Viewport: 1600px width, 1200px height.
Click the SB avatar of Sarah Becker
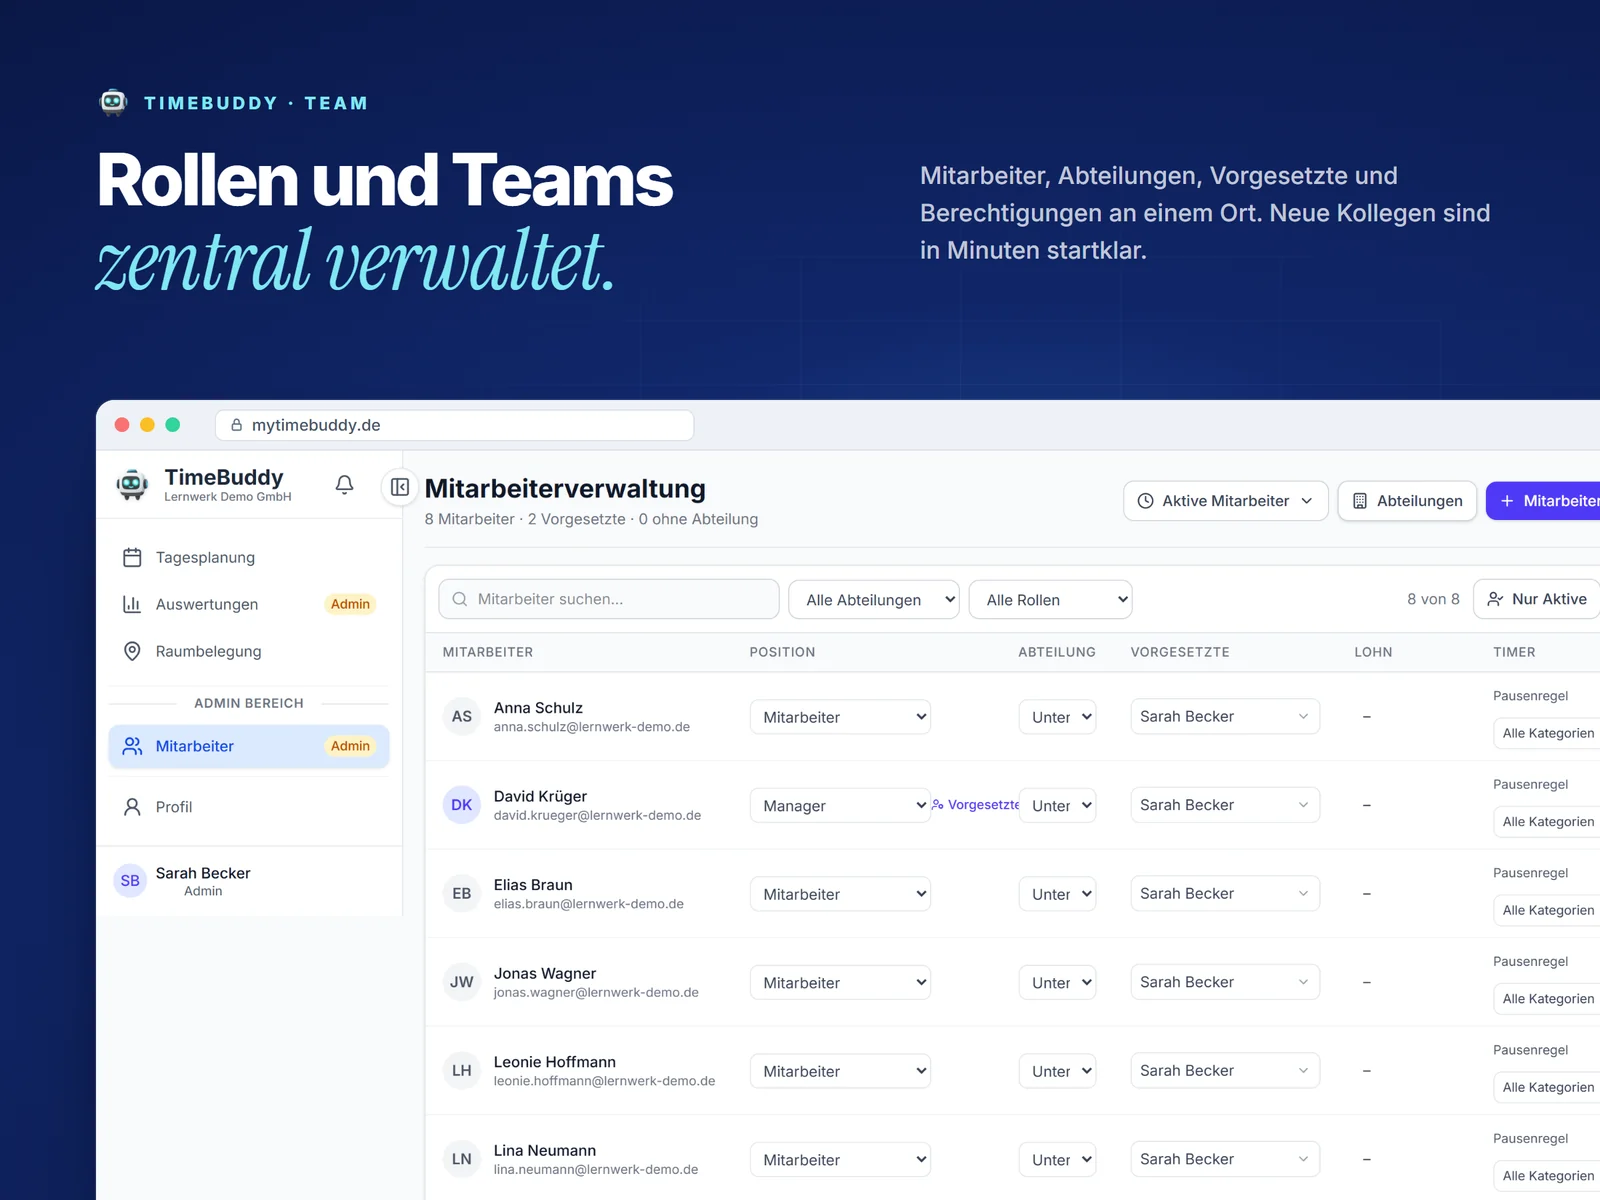point(130,881)
